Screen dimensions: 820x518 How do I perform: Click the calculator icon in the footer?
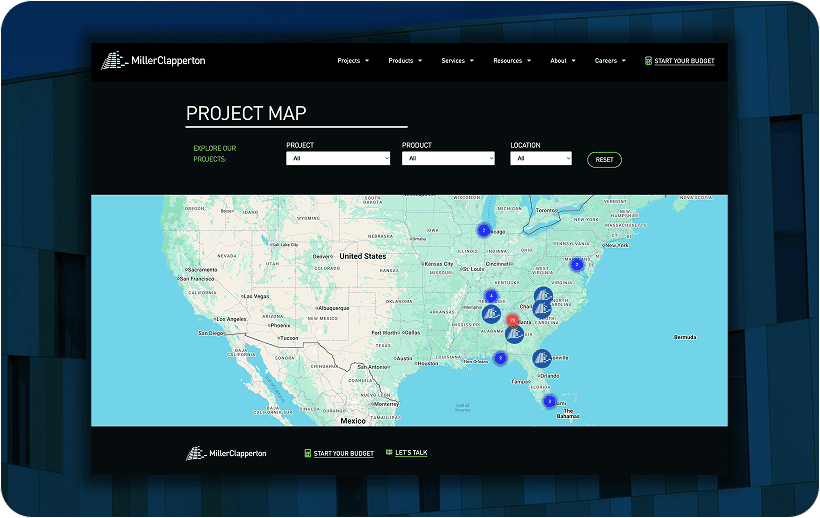pyautogui.click(x=308, y=453)
